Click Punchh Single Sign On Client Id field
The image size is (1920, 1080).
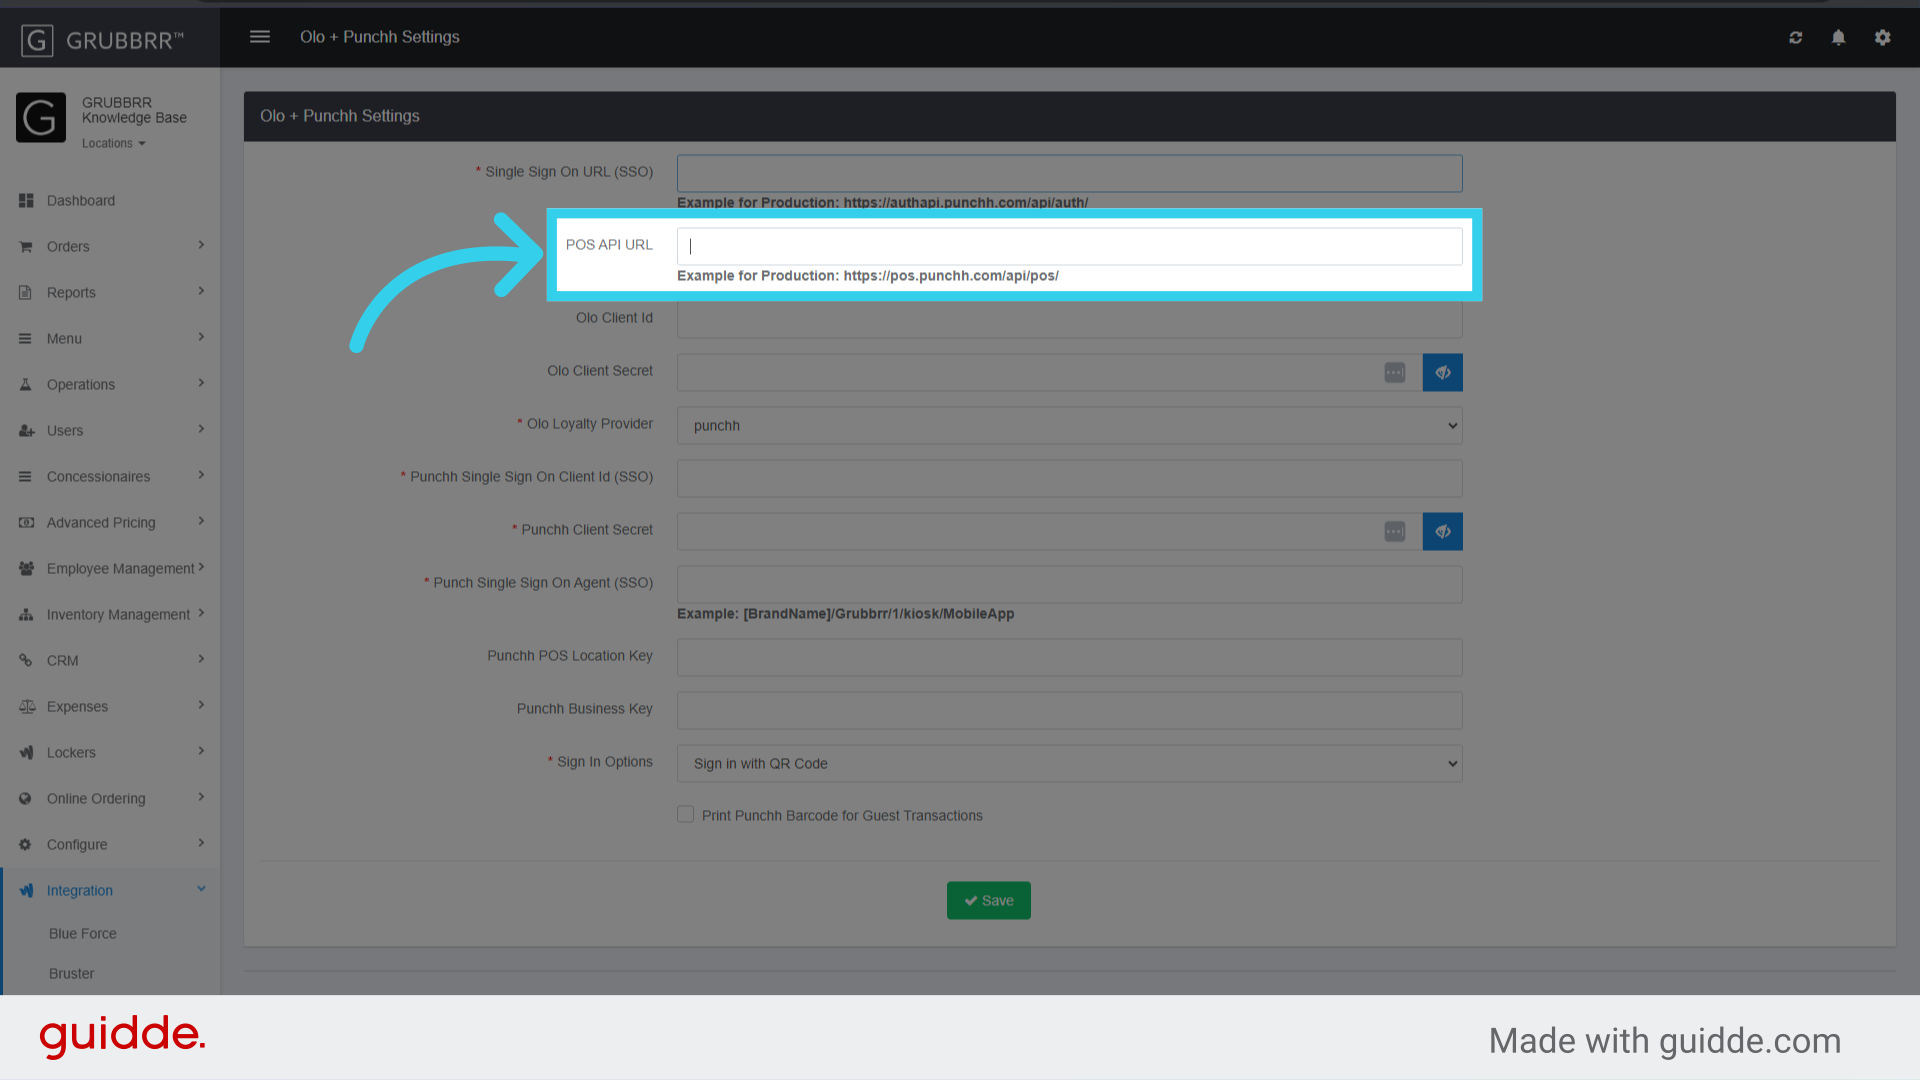coord(1069,479)
